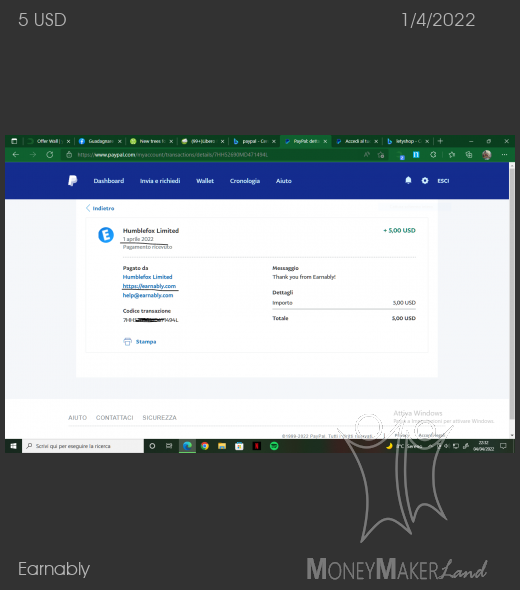This screenshot has width=520, height=590.
Task: Click the address bar lock icon
Action: 69,155
